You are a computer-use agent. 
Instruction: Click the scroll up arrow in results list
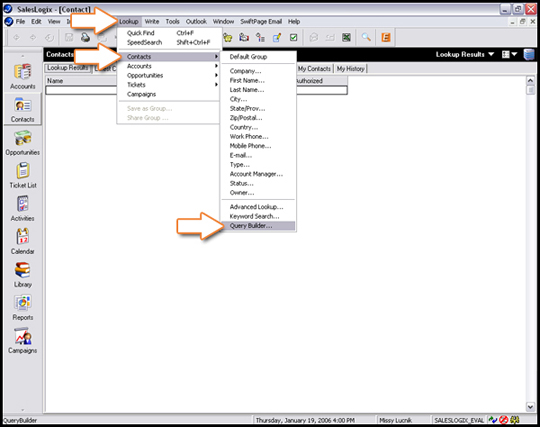[x=530, y=81]
